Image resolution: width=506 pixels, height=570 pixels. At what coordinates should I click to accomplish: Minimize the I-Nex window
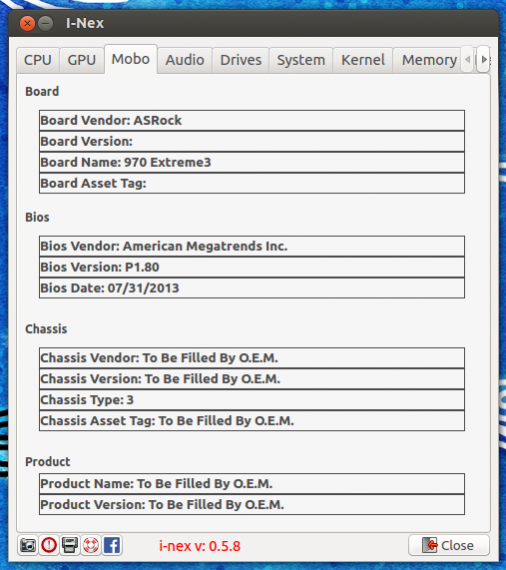[45, 24]
